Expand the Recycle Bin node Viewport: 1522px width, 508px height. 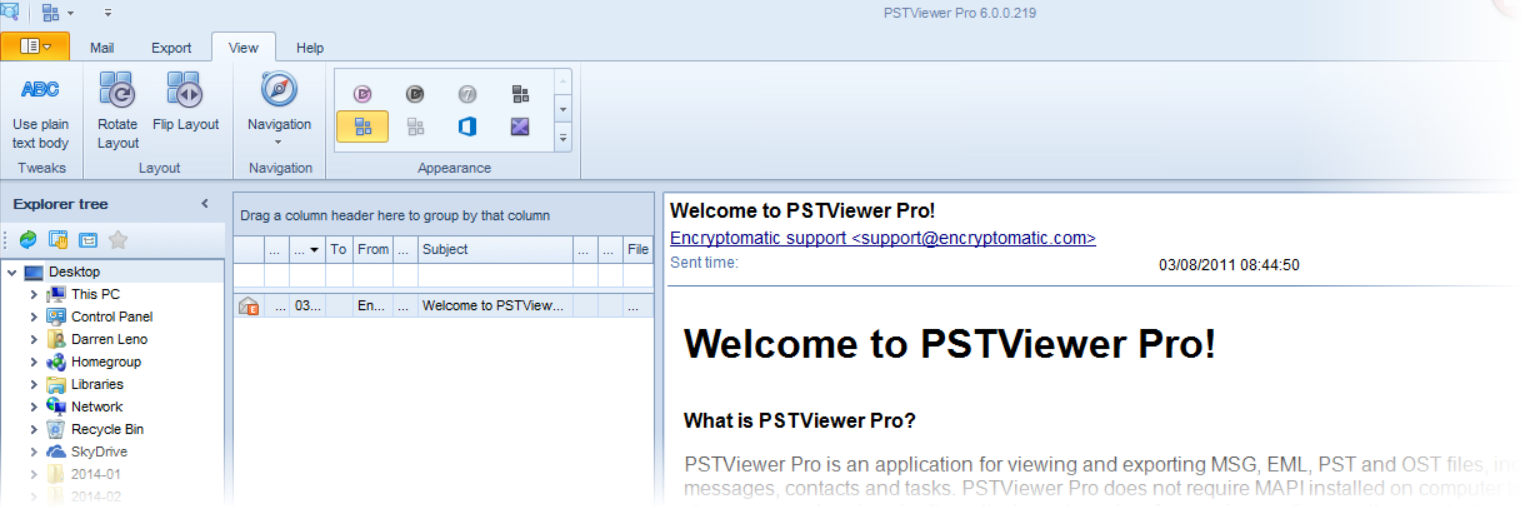(33, 430)
